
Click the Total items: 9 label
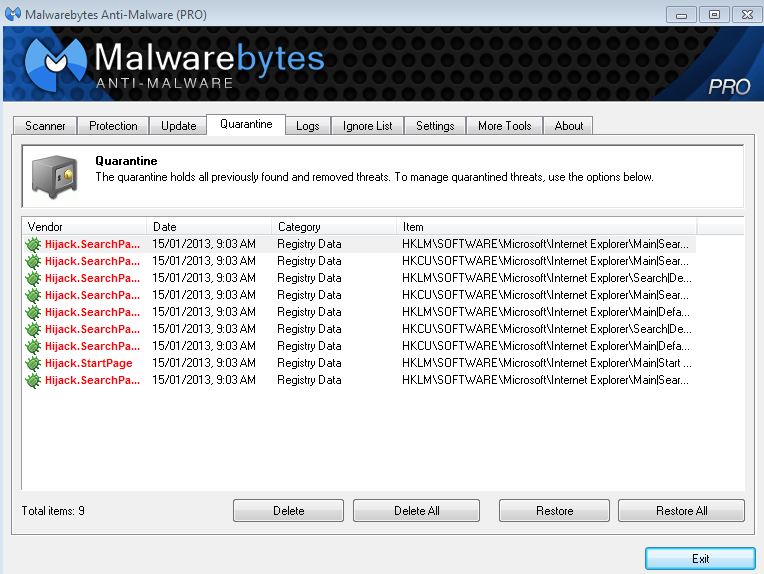pos(53,511)
